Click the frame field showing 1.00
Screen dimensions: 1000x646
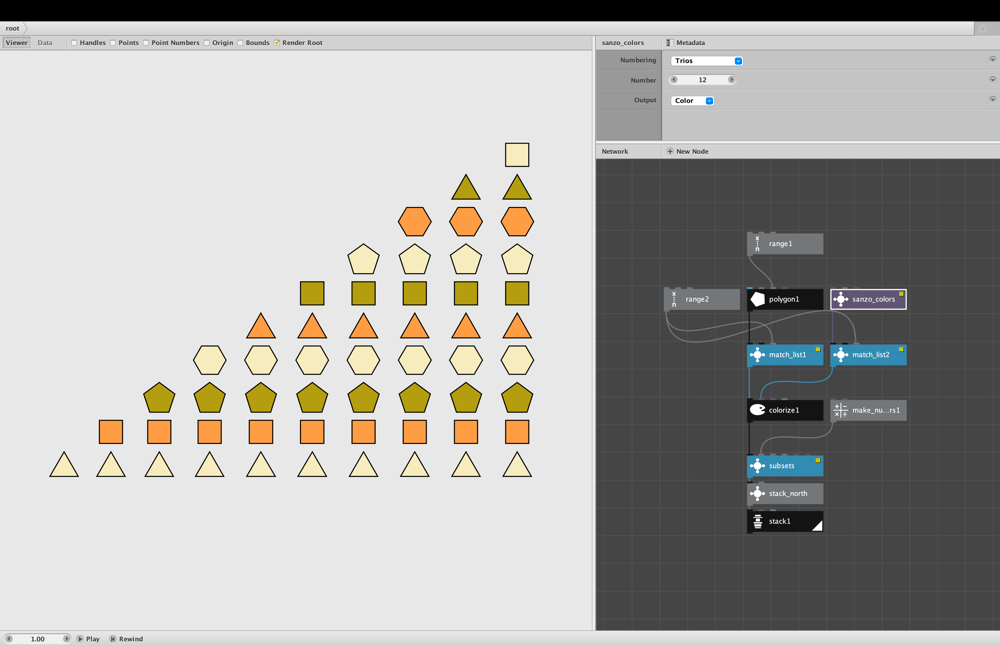point(38,638)
